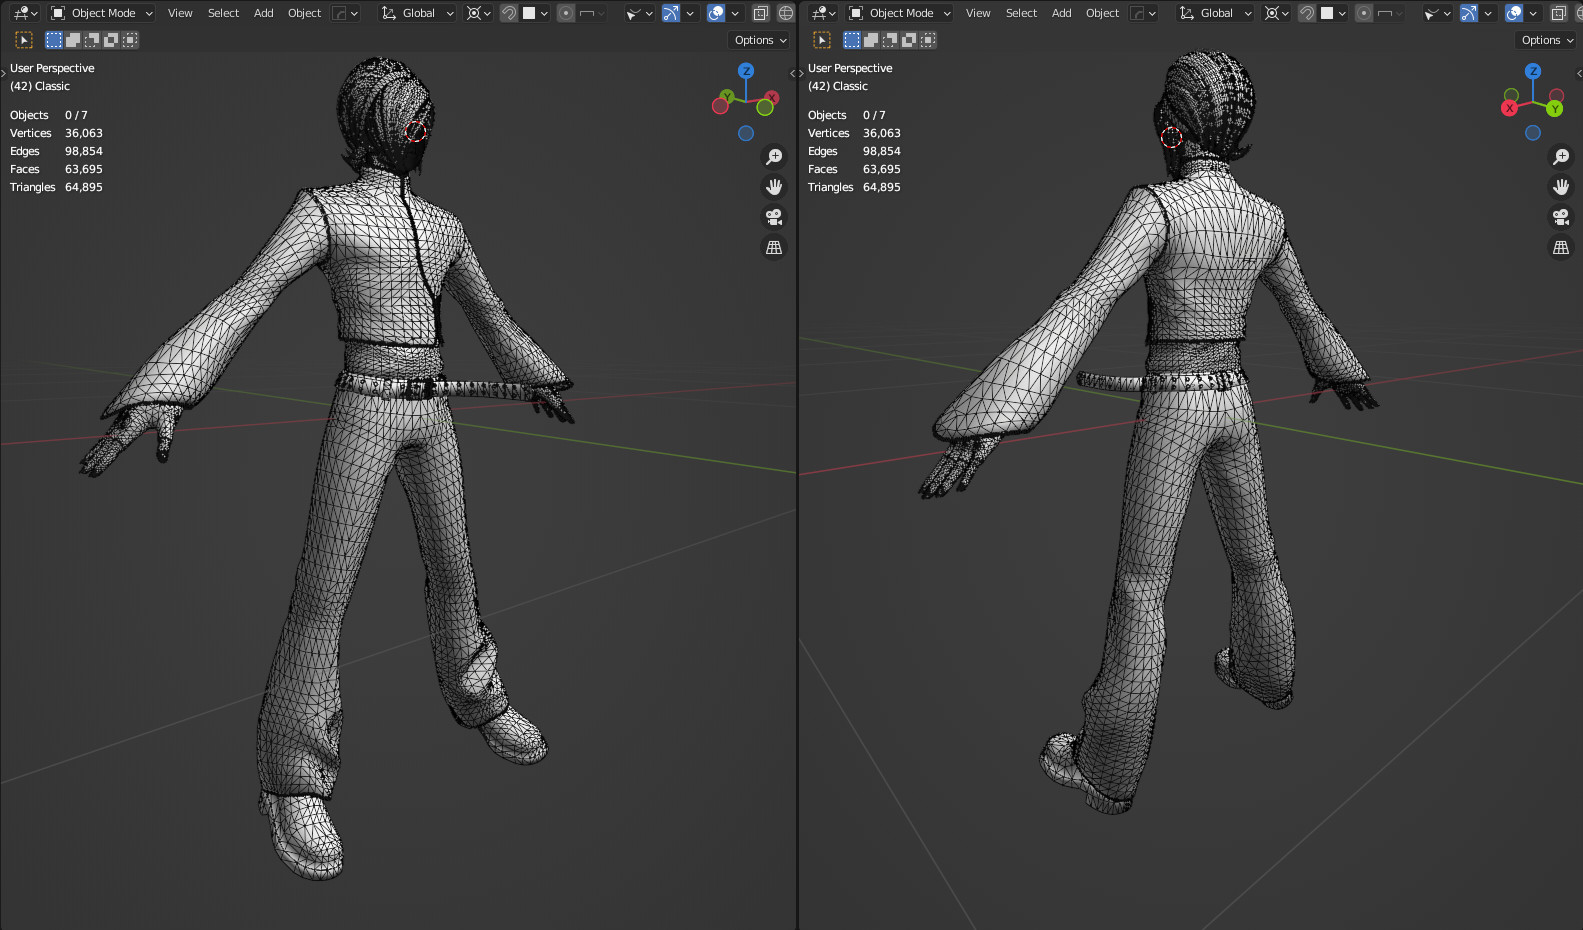Open object visibility filter dropdown in left viewport

[639, 13]
